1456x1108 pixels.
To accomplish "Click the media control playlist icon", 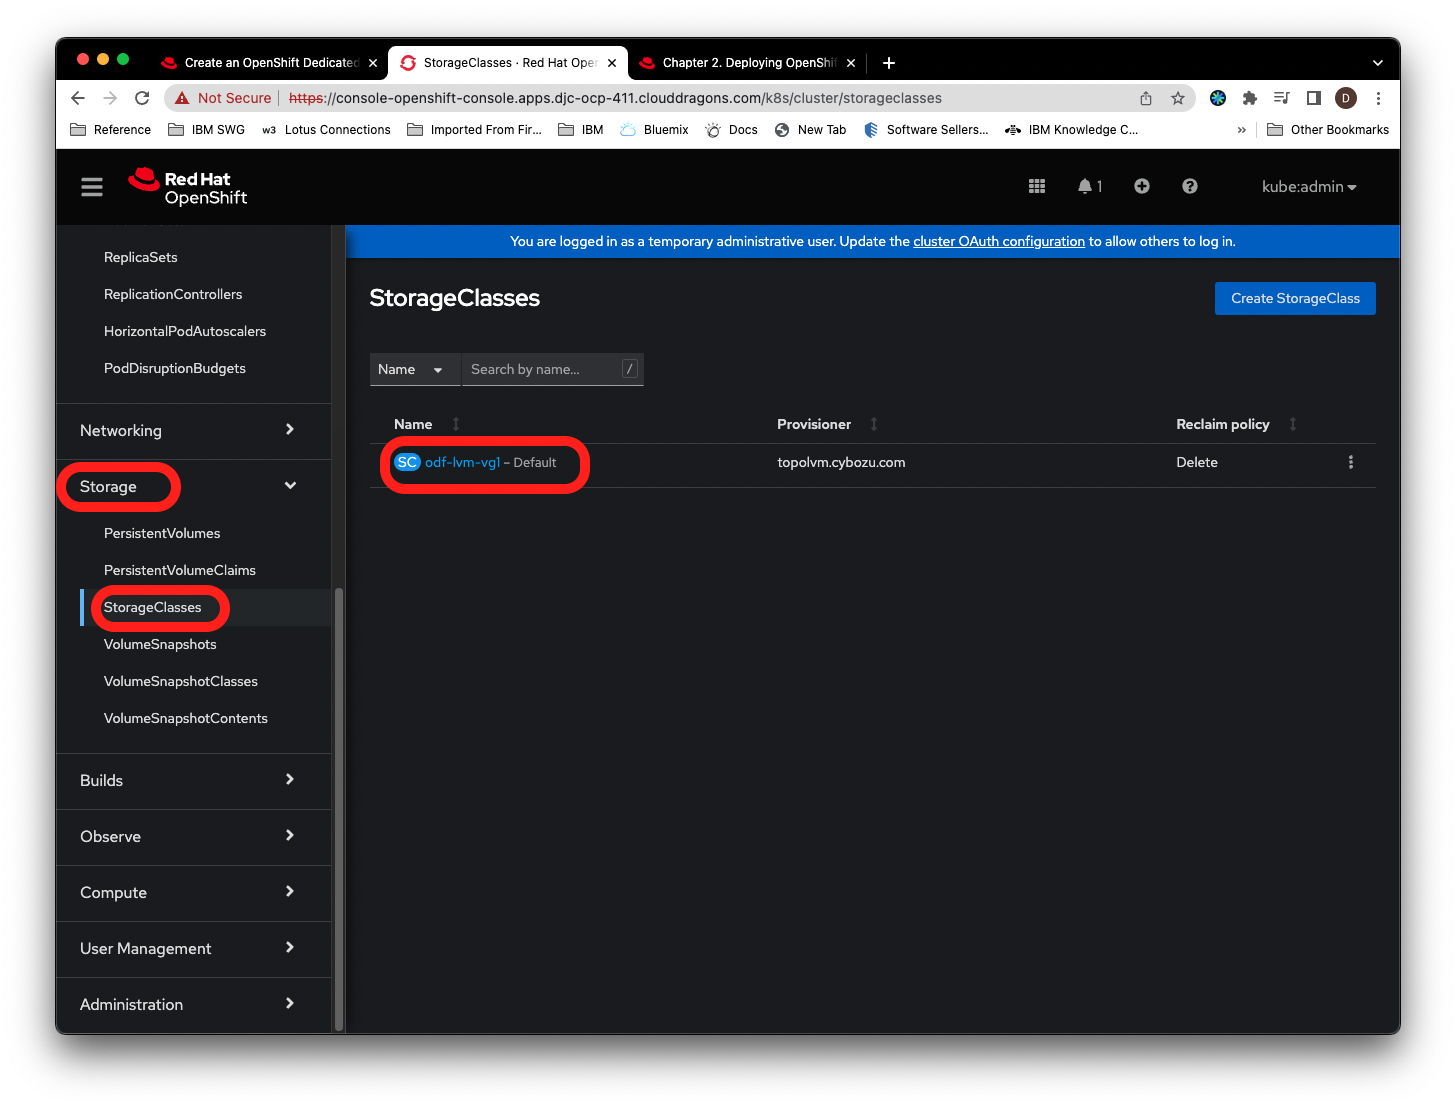I will coord(1282,98).
